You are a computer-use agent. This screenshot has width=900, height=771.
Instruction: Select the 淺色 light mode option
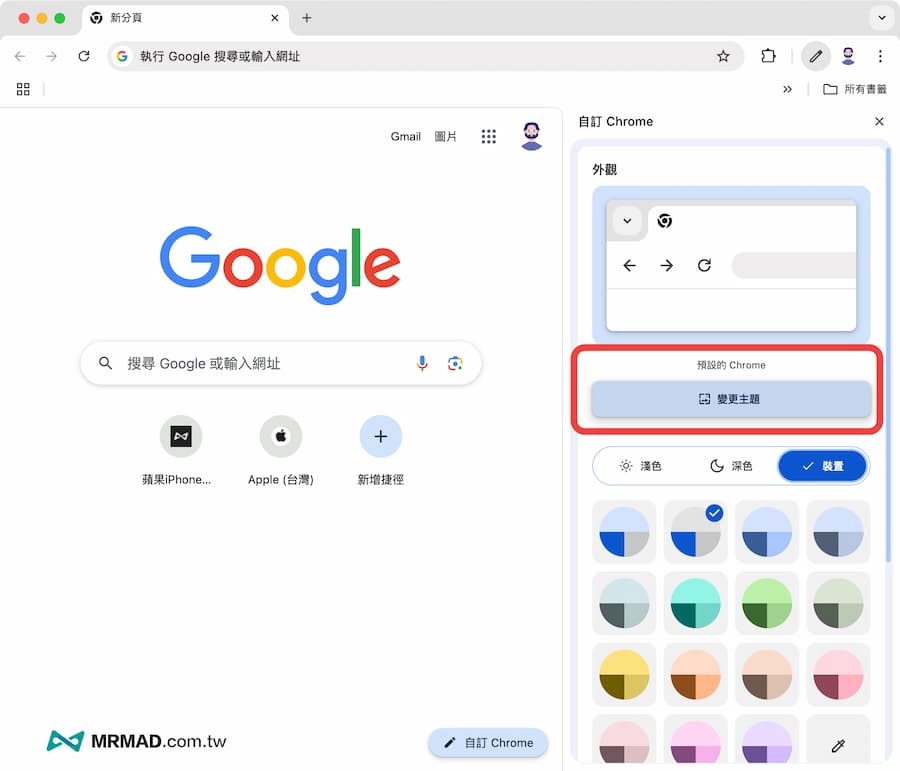click(x=640, y=466)
